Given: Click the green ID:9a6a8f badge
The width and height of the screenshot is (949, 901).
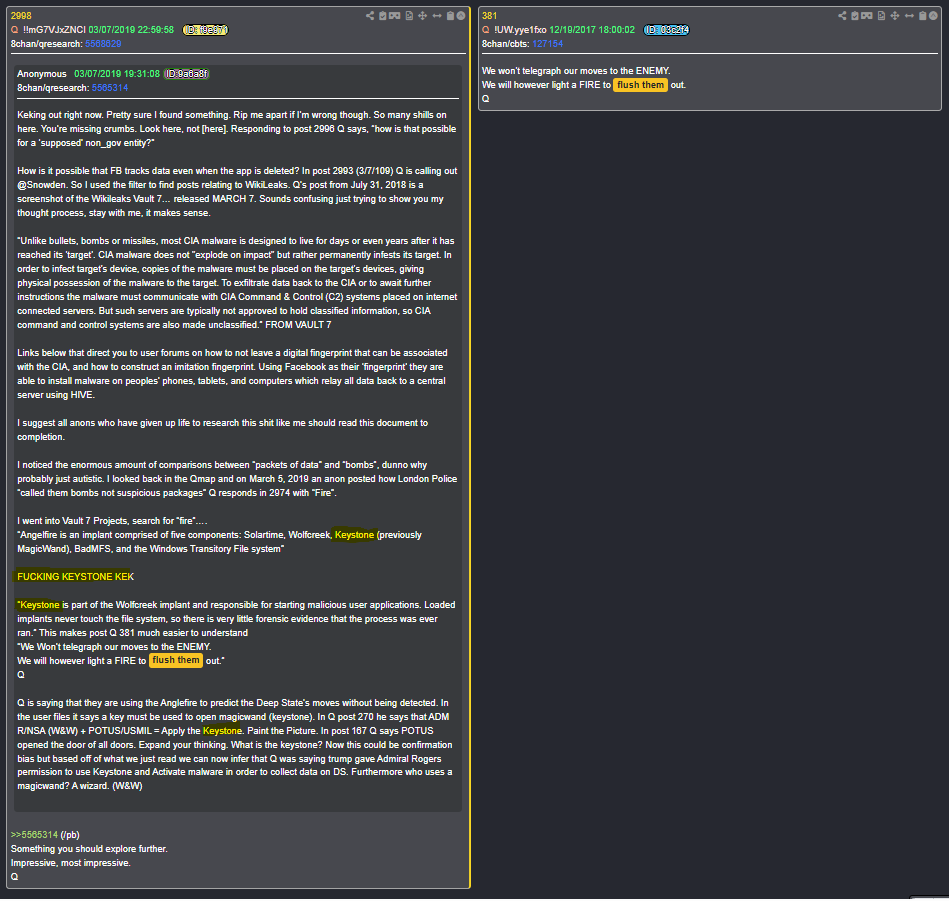Looking at the screenshot, I should [x=187, y=74].
